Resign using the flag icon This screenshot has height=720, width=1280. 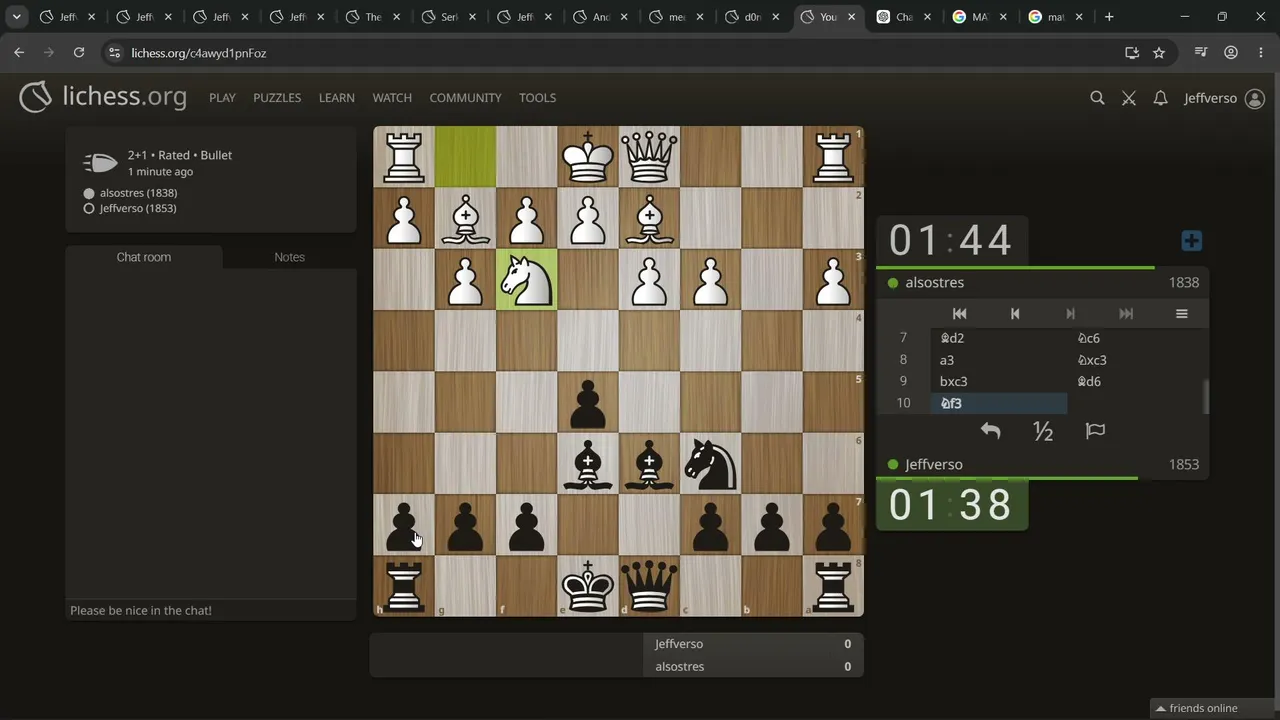[1095, 431]
